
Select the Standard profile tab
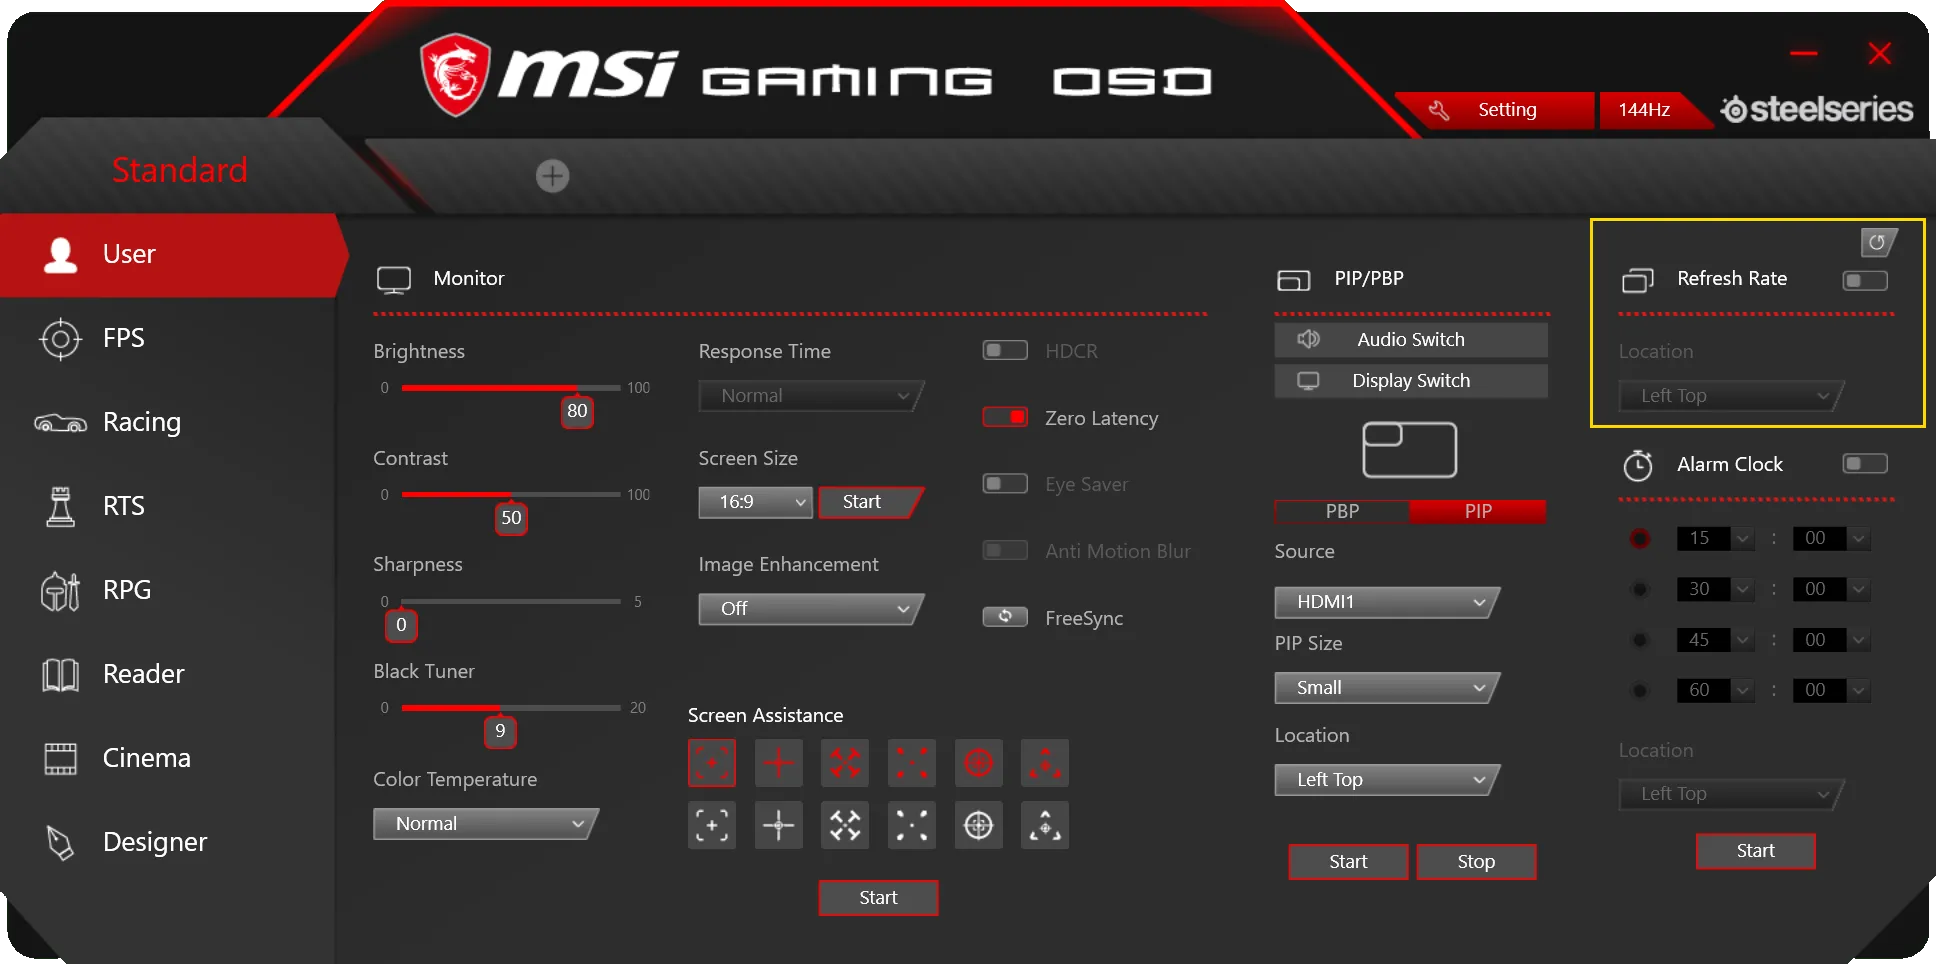[x=180, y=170]
